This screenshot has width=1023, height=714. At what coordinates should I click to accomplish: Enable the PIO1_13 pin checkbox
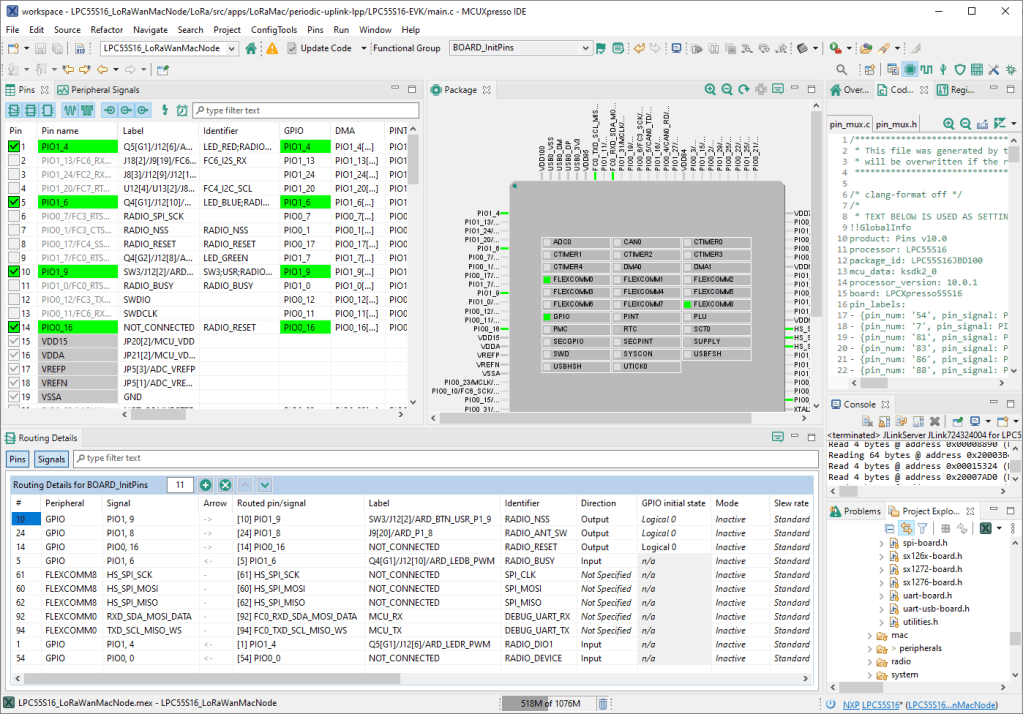[13, 160]
